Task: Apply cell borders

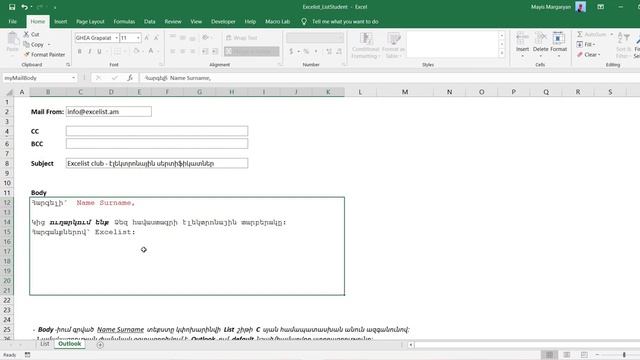Action: coord(117,51)
